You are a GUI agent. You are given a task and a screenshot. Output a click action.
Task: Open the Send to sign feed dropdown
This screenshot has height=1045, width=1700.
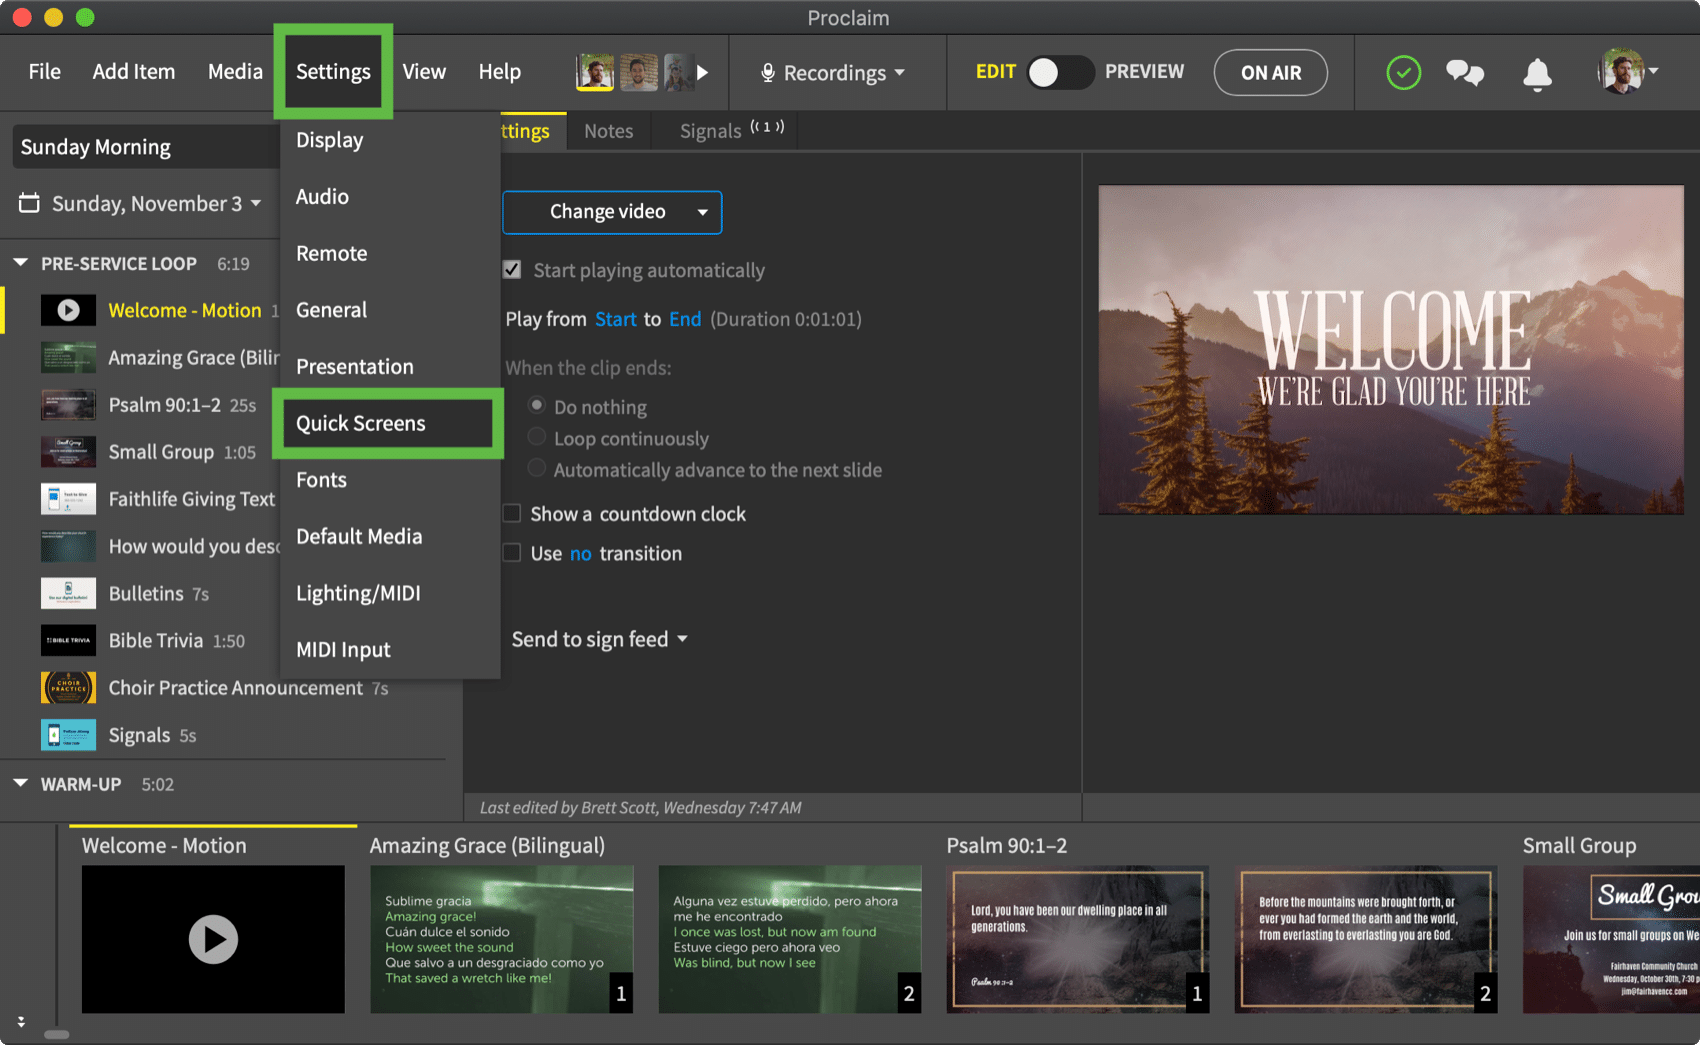599,639
